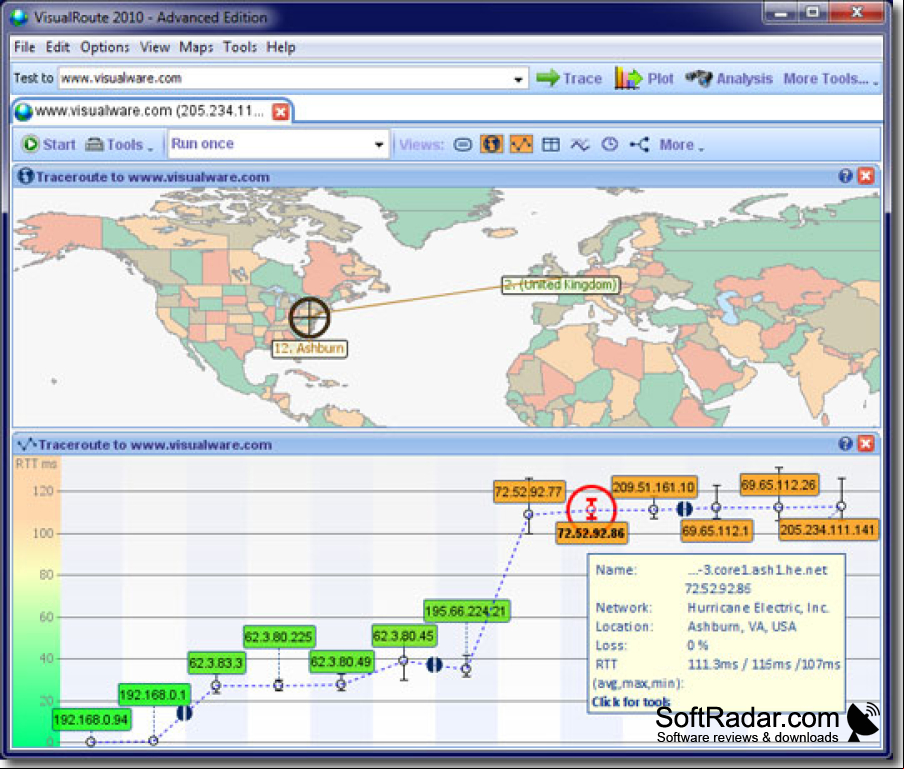
Task: Select hop label 69.65.112.1
Action: tap(716, 531)
